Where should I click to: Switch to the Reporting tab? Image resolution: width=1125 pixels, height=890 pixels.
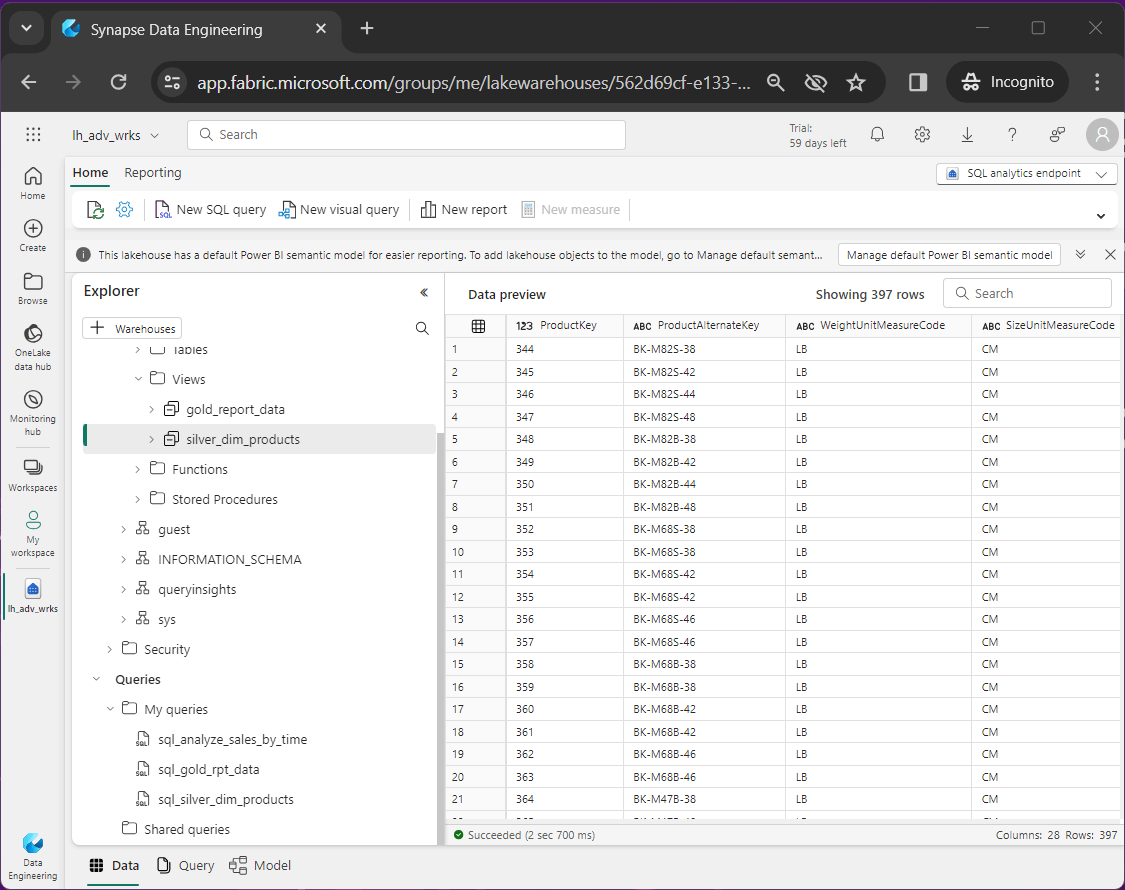tap(153, 173)
